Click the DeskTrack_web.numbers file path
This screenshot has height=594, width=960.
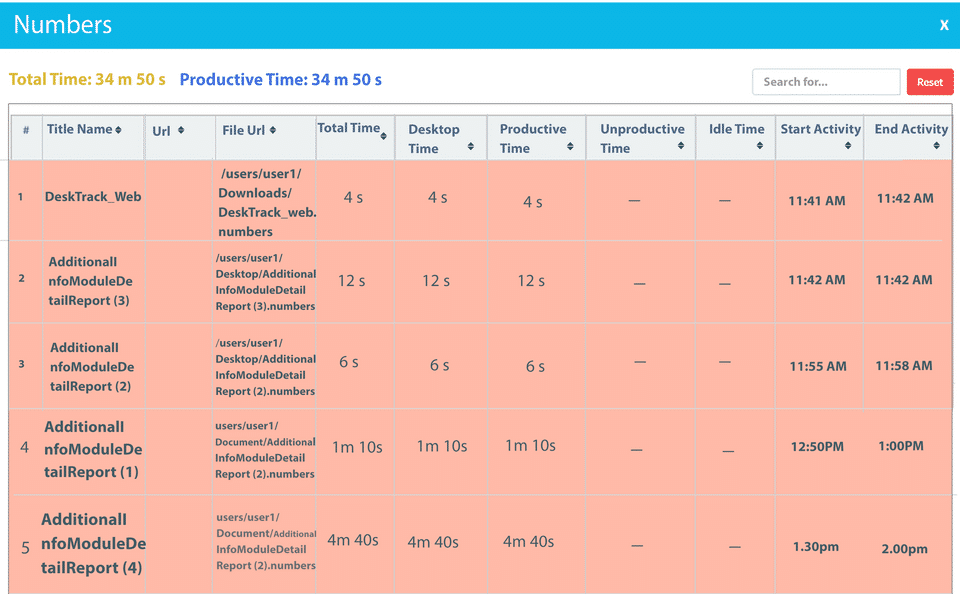coord(267,203)
